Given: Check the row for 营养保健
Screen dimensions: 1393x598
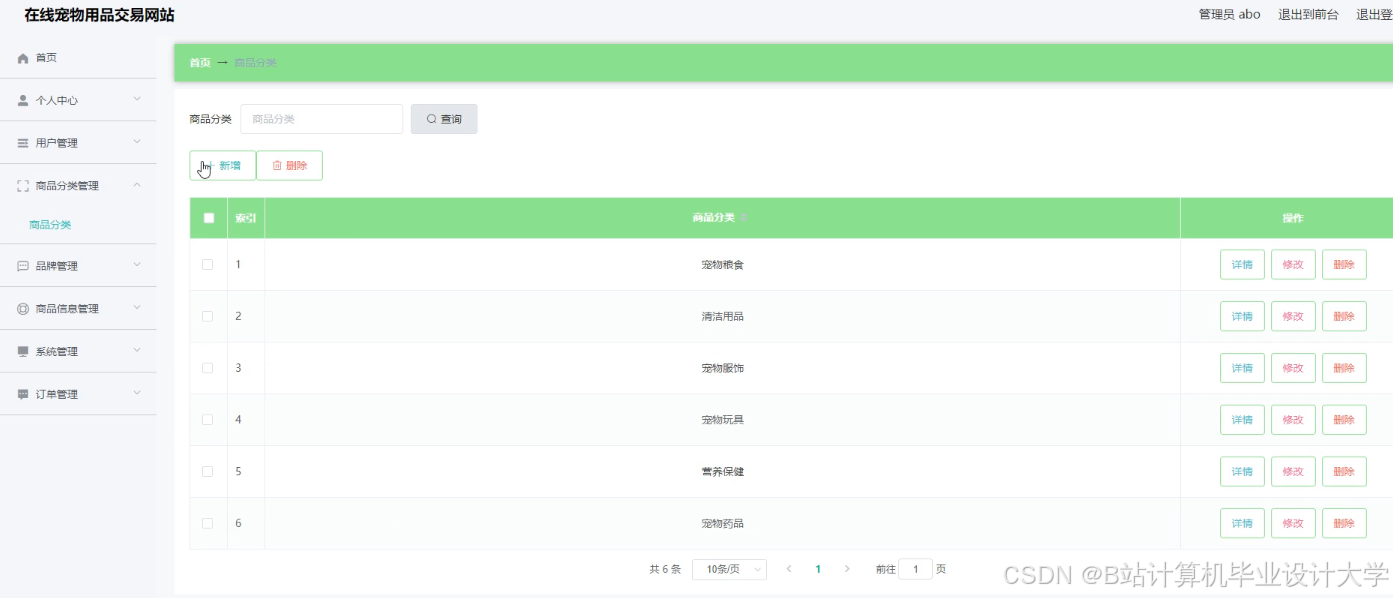Looking at the screenshot, I should tap(208, 471).
